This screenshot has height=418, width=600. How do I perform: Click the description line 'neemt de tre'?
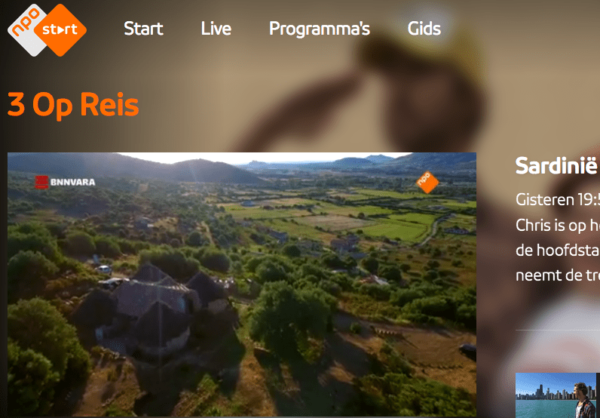point(558,275)
